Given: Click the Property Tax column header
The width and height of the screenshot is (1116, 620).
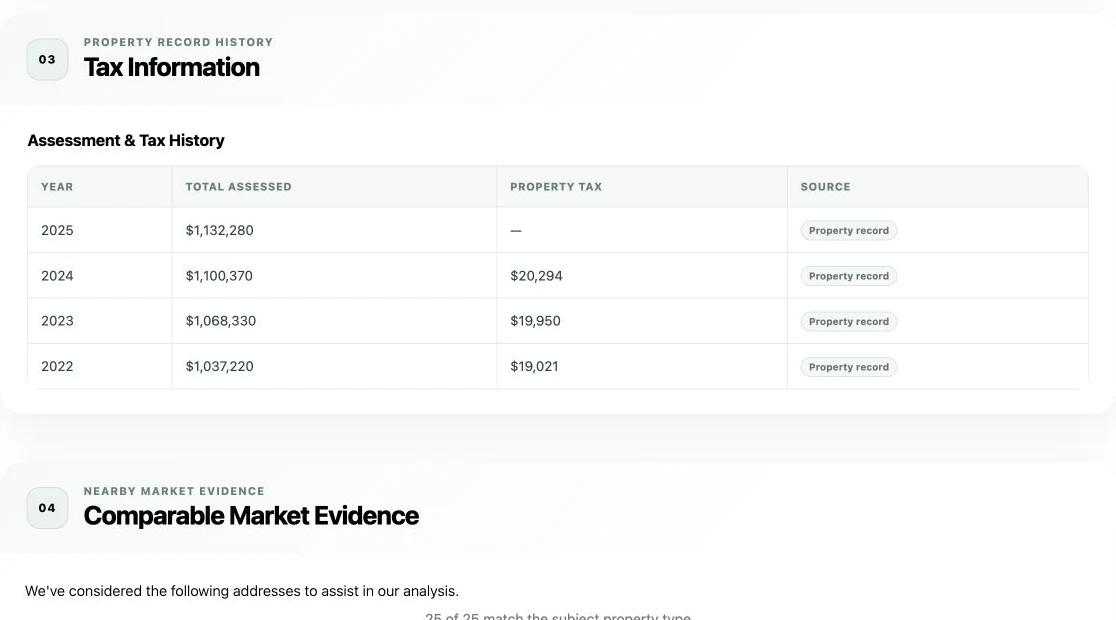Looking at the screenshot, I should (x=556, y=186).
